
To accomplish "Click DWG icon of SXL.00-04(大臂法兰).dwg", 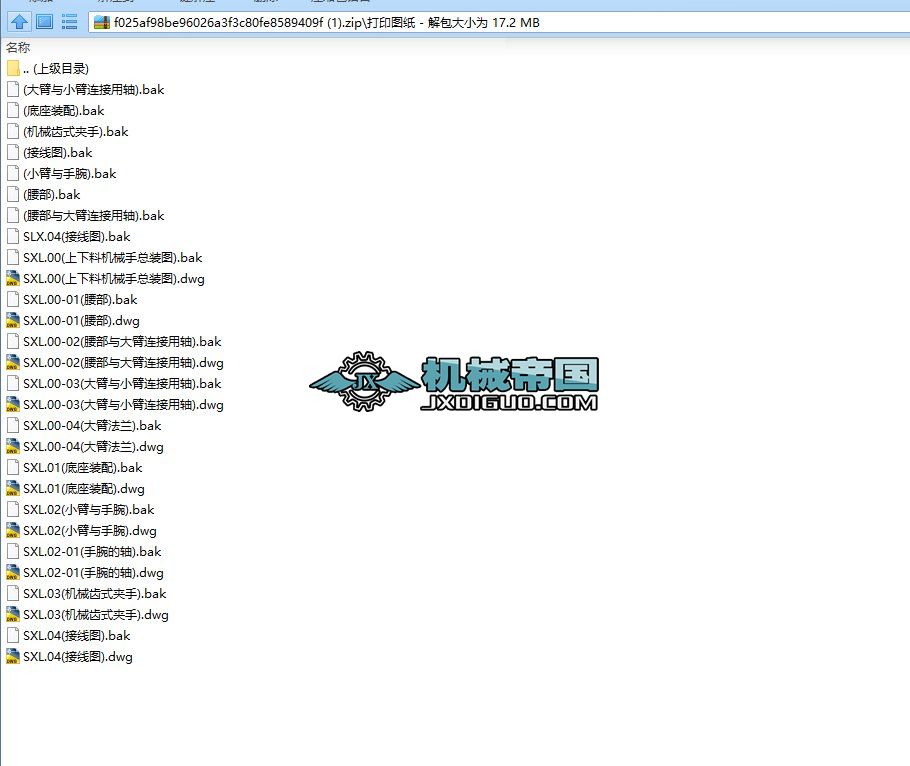I will pyautogui.click(x=13, y=446).
